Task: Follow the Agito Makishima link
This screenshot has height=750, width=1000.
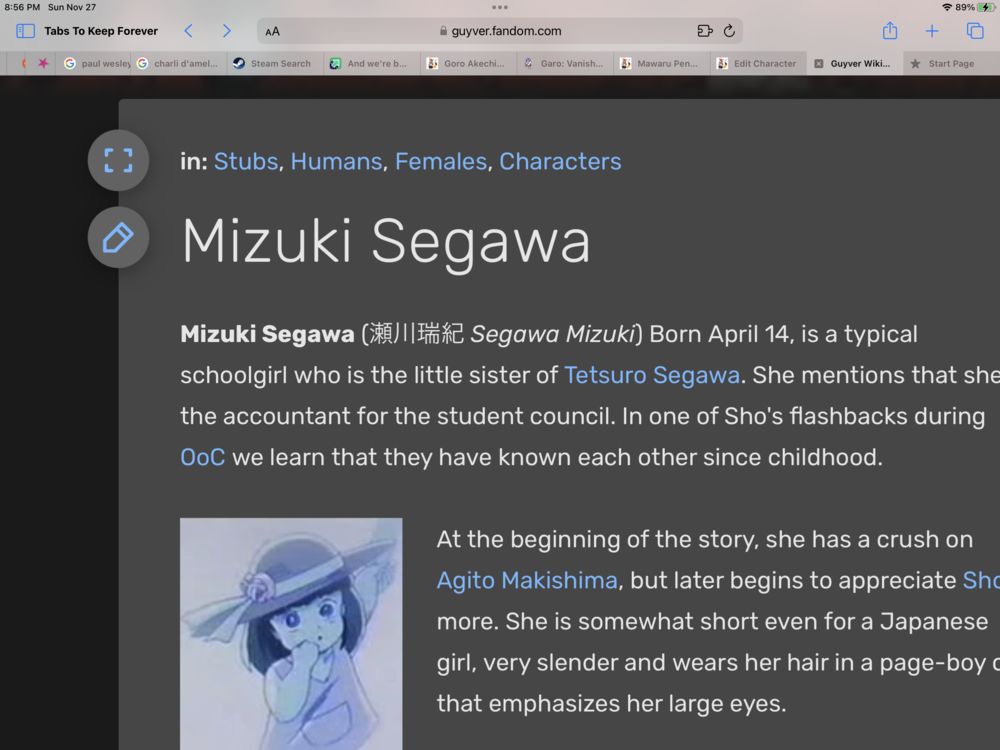Action: 527,580
